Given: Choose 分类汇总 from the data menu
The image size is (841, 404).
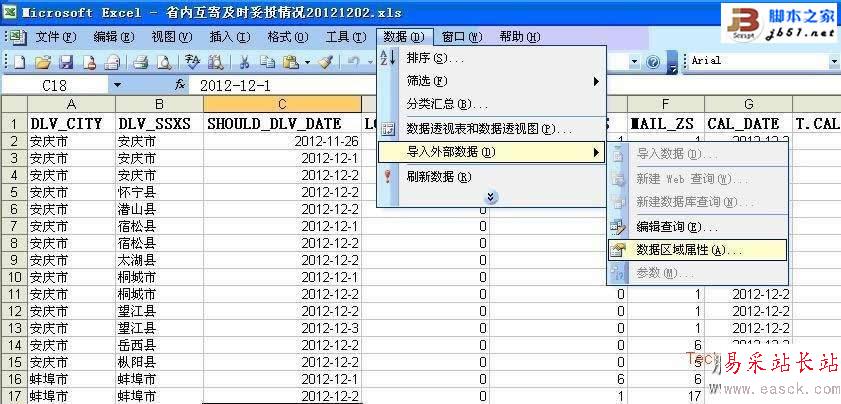Looking at the screenshot, I should [492, 104].
